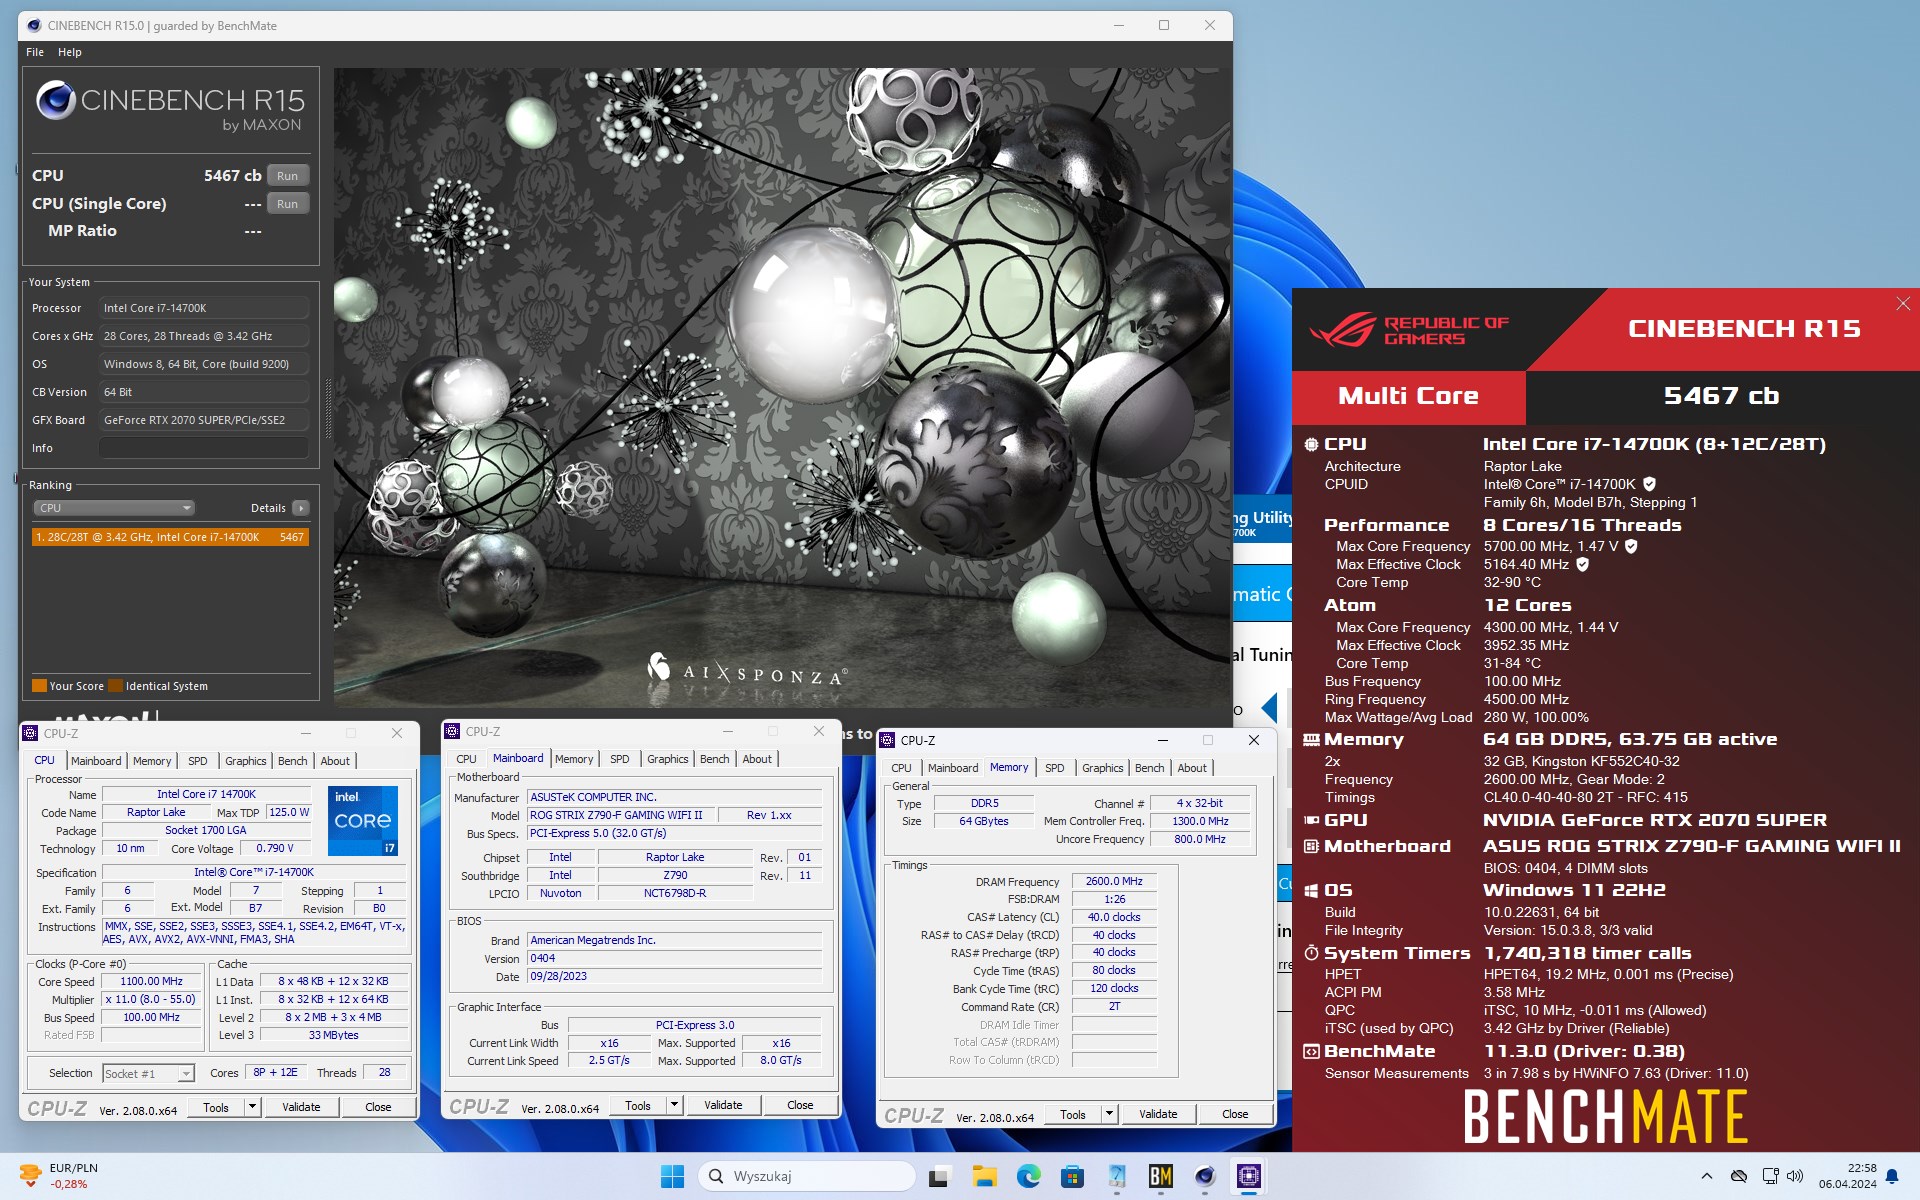Open the Windows Start menu
The image size is (1920, 1200).
[x=672, y=1177]
